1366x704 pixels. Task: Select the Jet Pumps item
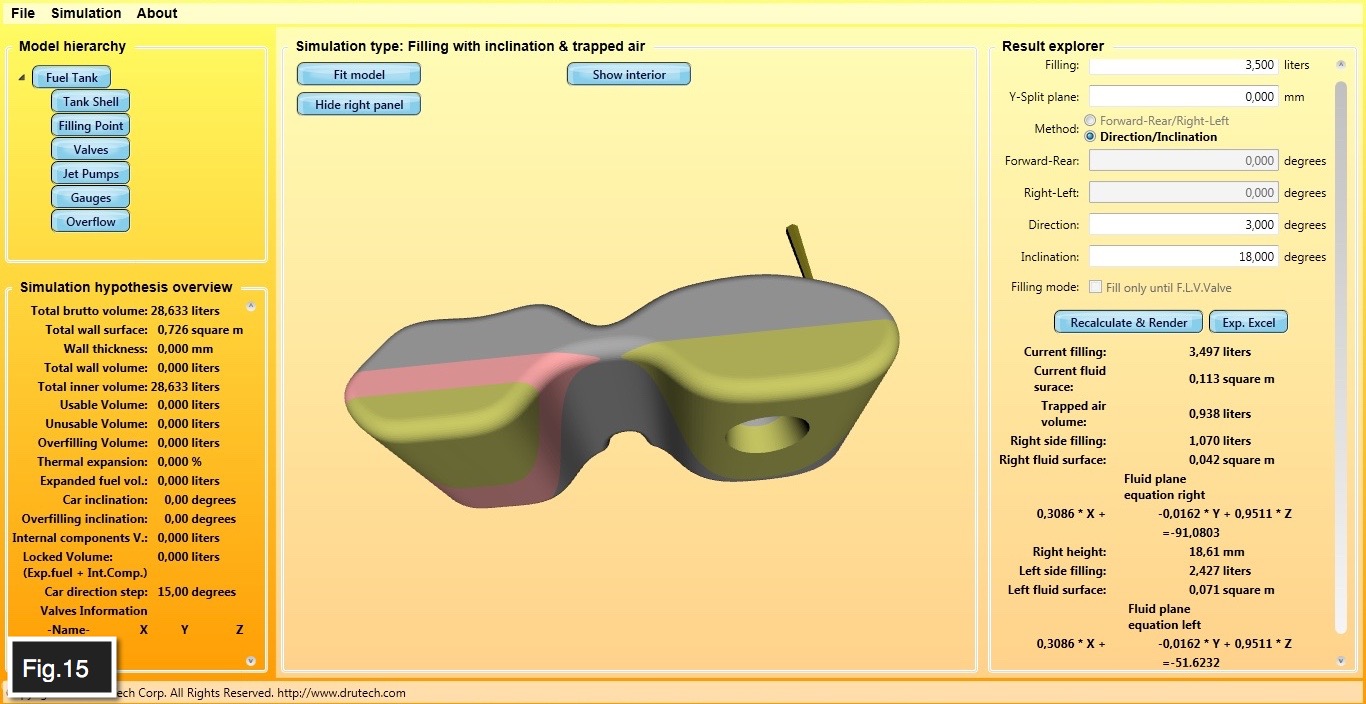(x=91, y=174)
